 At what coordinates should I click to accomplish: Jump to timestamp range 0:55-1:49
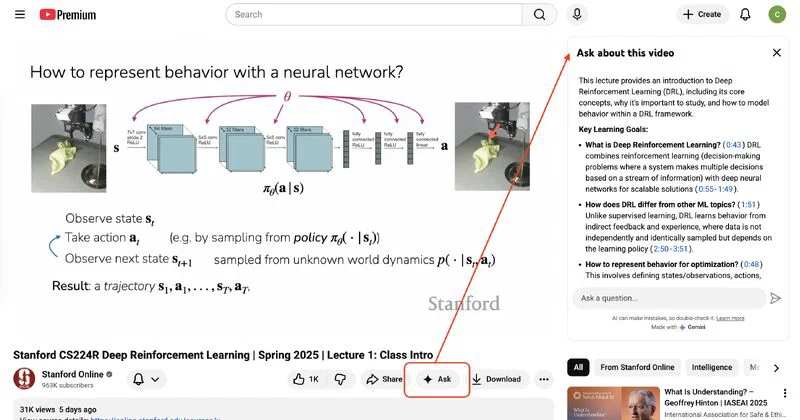[716, 189]
